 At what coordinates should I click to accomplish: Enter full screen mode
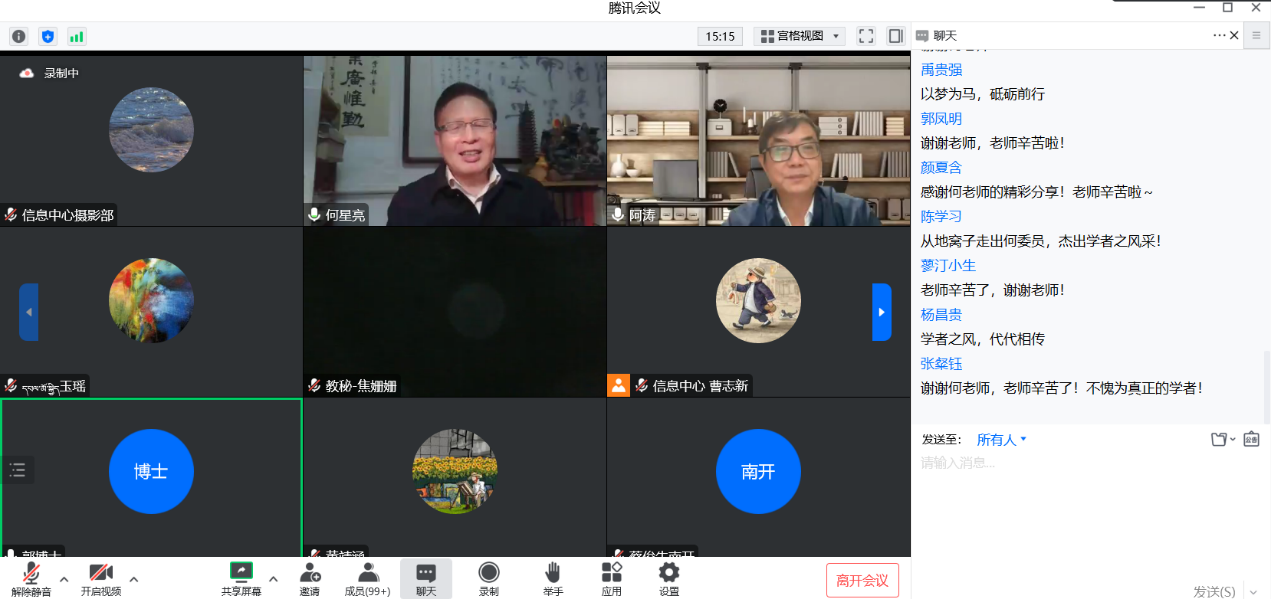(866, 36)
